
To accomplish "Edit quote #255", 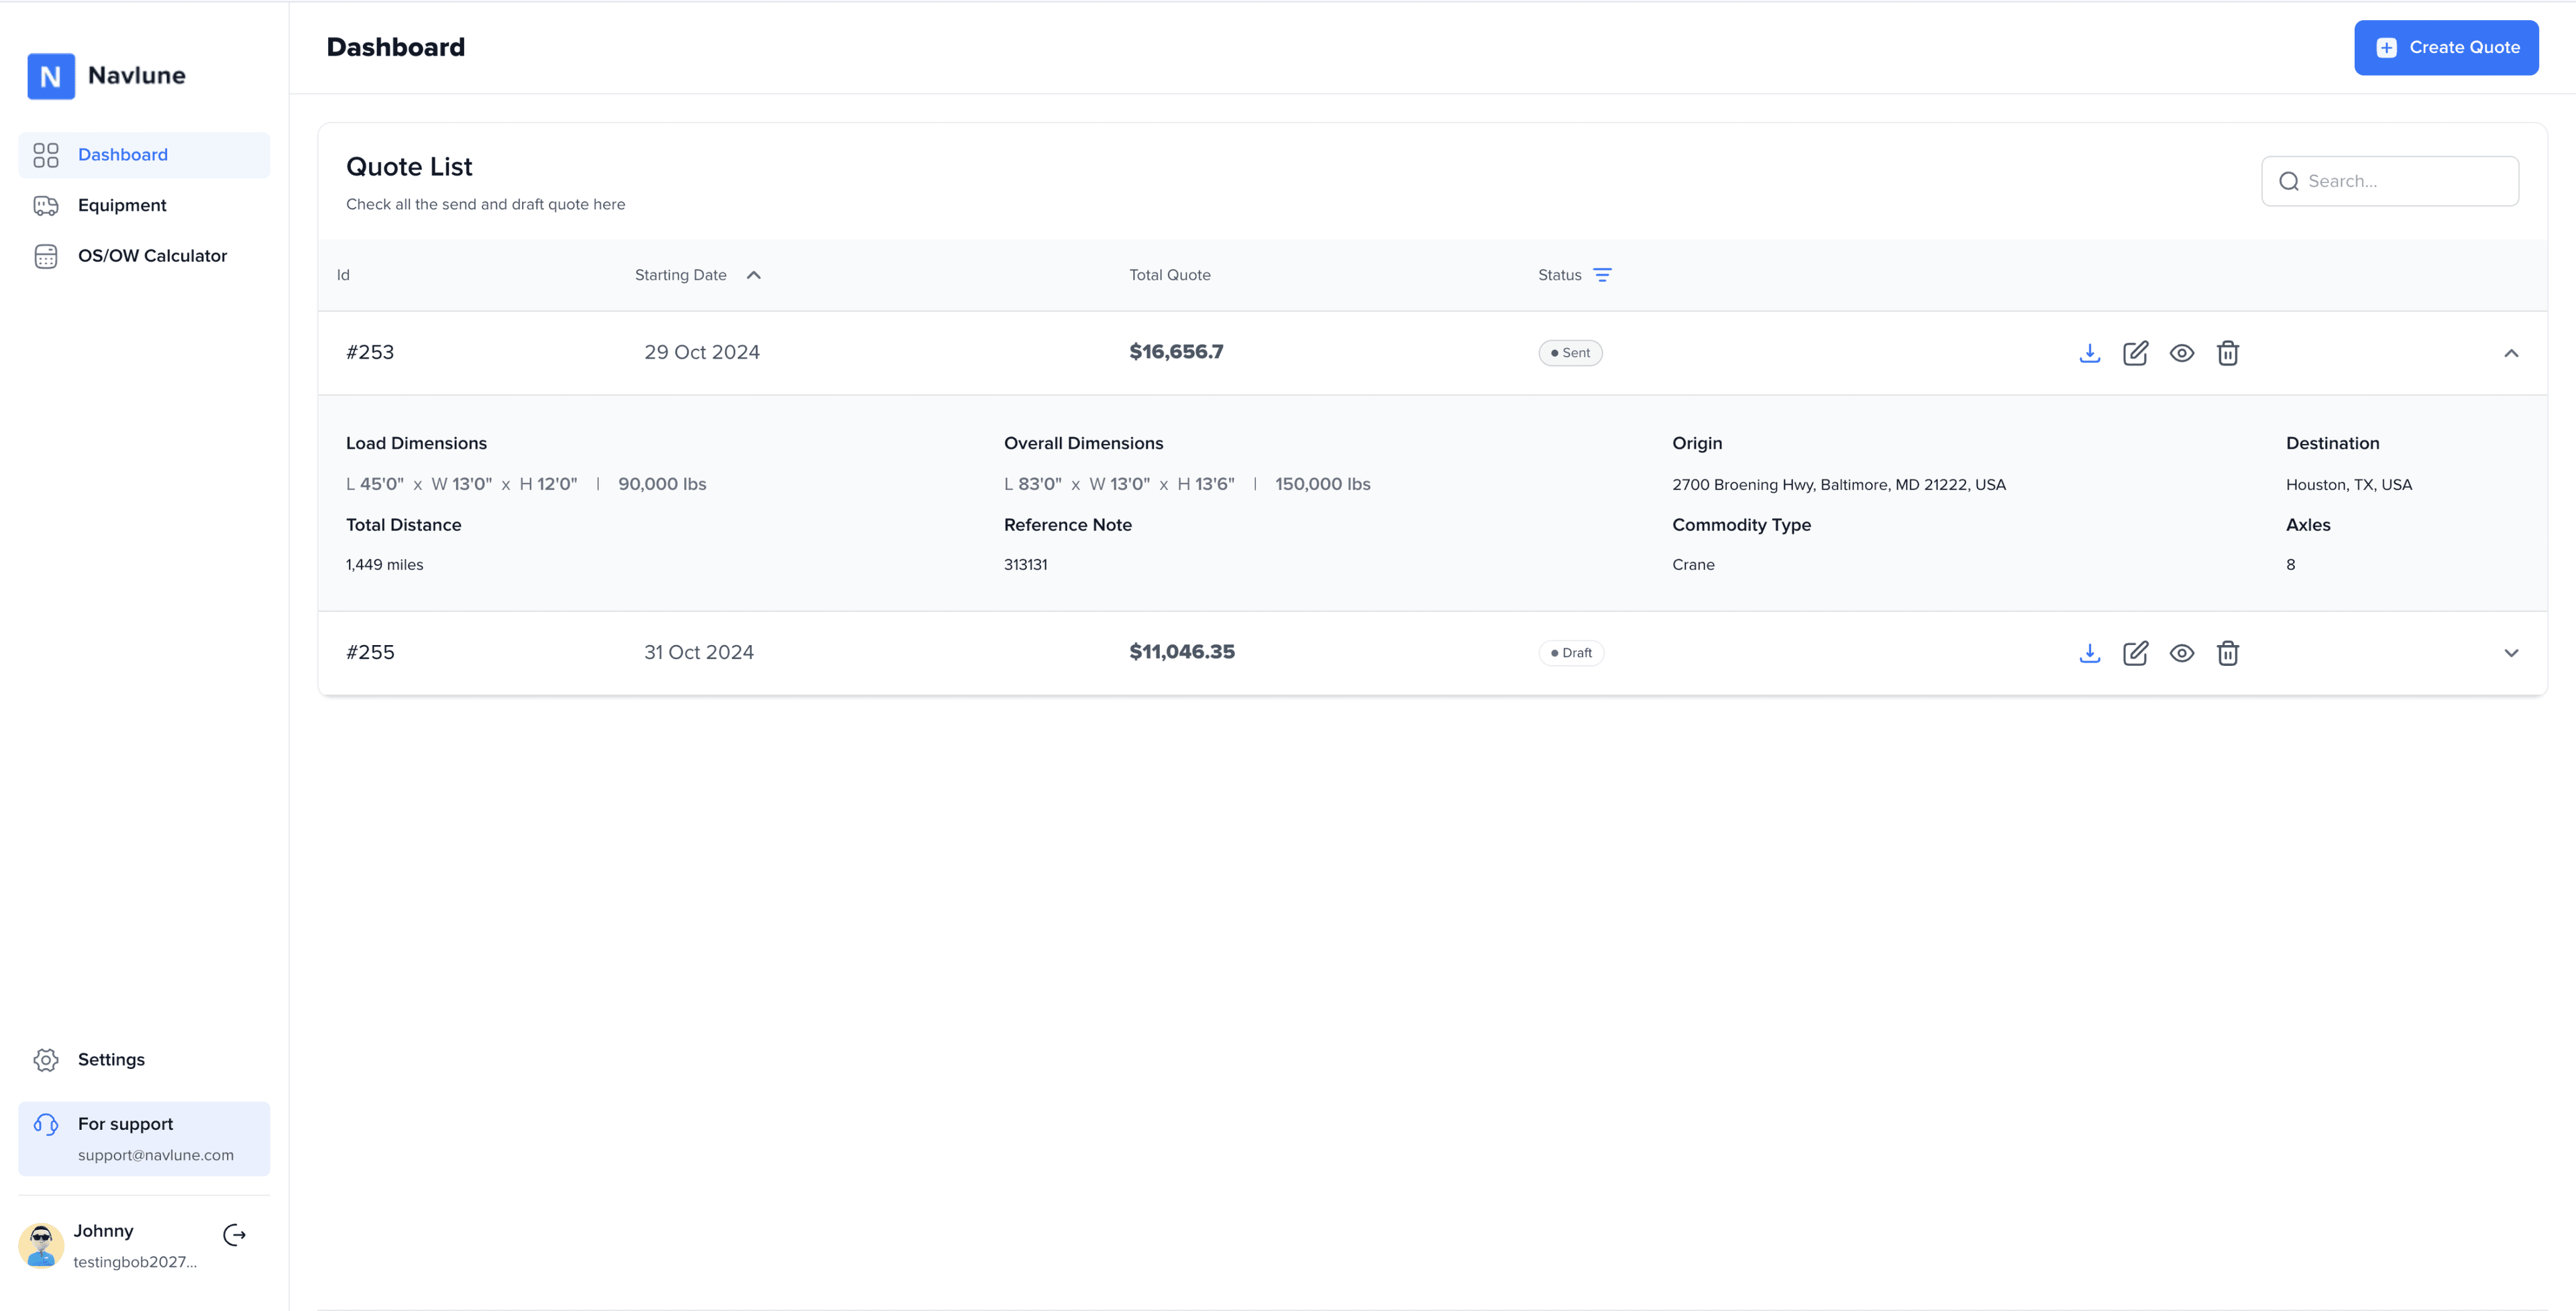I will [2135, 653].
